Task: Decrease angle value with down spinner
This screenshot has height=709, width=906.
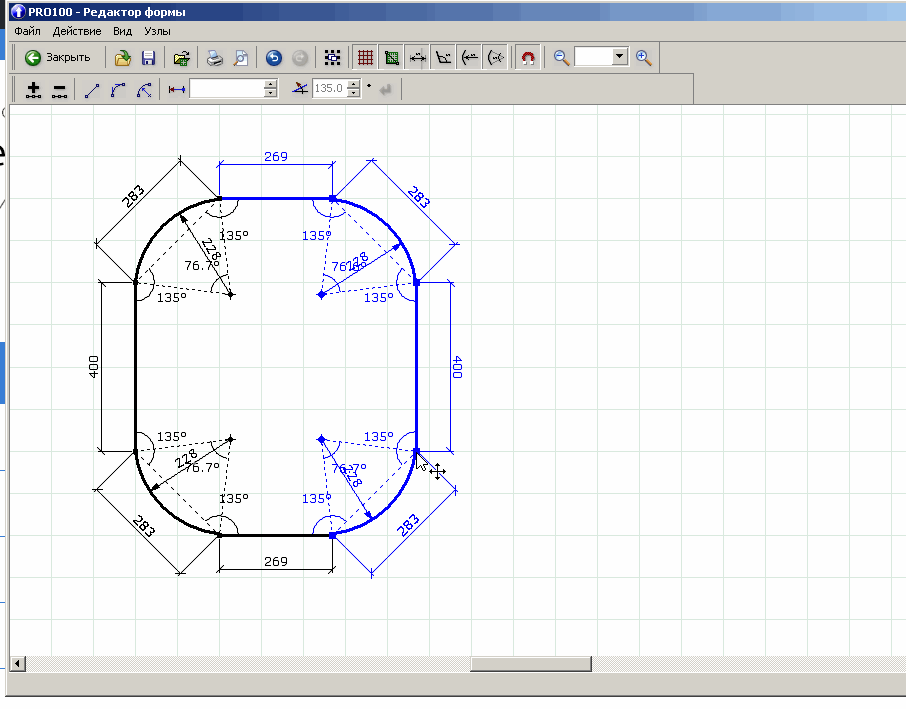Action: click(x=354, y=93)
